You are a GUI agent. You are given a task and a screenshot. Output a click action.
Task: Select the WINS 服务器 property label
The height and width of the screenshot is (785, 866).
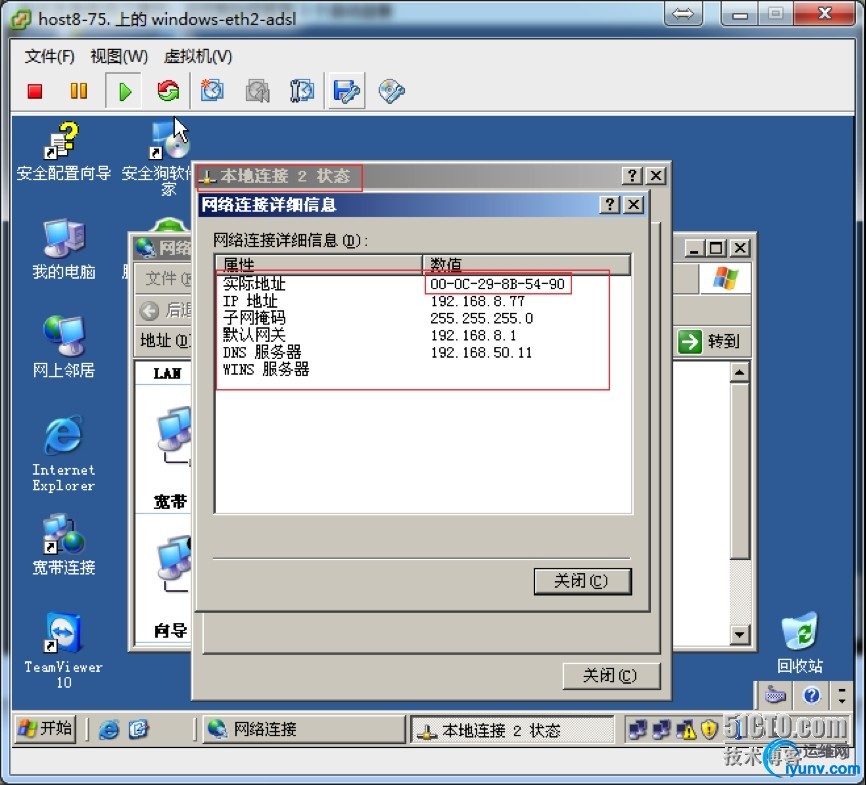pyautogui.click(x=266, y=370)
